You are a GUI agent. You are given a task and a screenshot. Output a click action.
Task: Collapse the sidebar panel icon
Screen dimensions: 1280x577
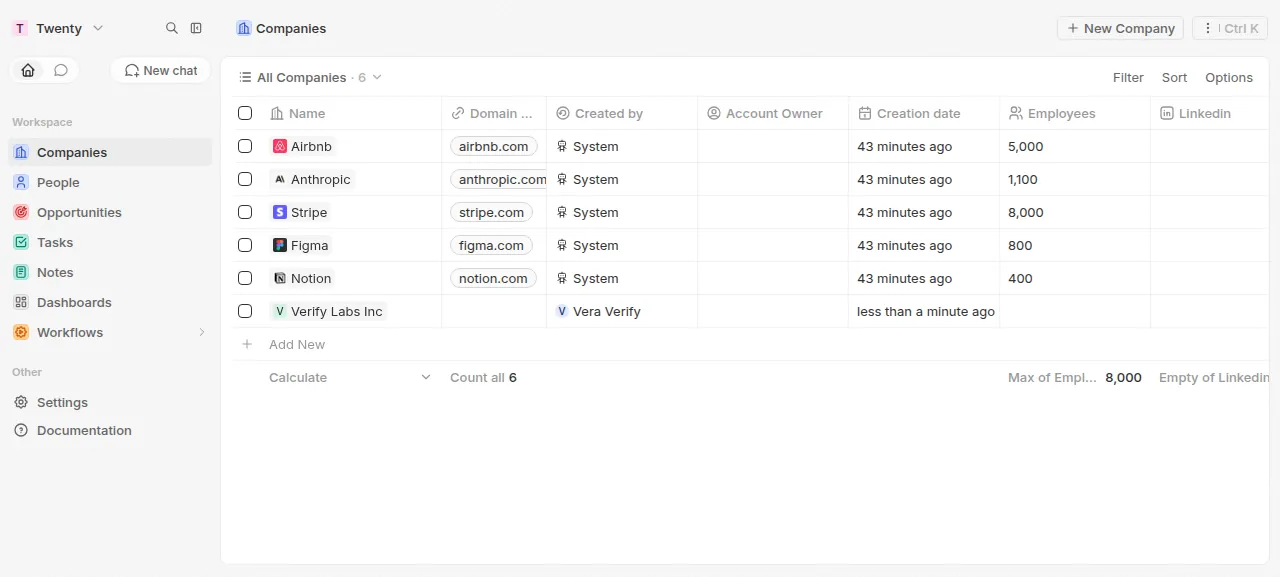pyautogui.click(x=196, y=28)
